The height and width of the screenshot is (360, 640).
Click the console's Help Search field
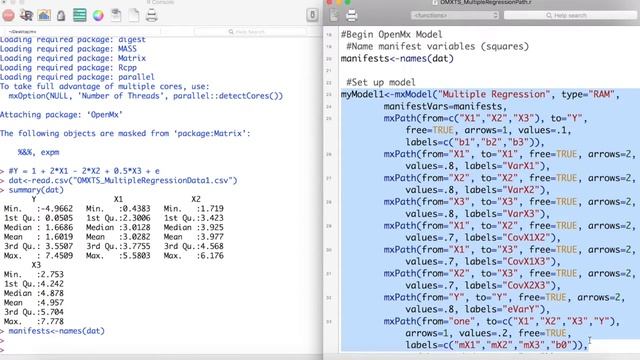coord(249,31)
